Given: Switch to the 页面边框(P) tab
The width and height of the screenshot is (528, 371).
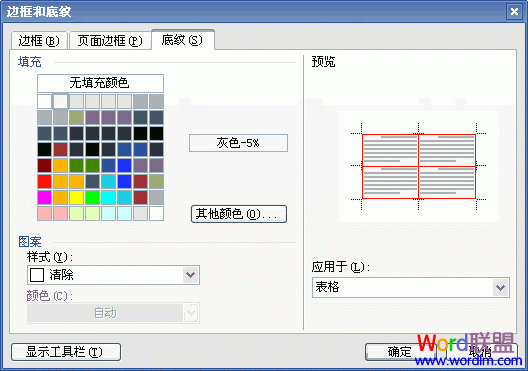Looking at the screenshot, I should click(110, 41).
